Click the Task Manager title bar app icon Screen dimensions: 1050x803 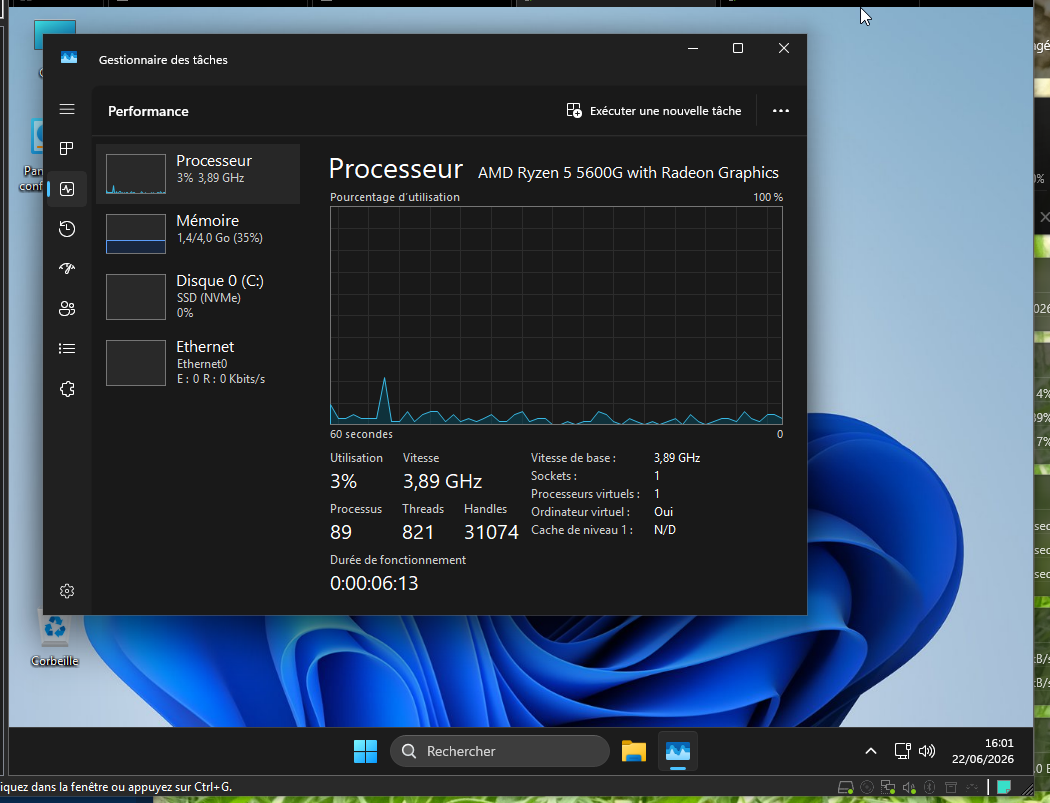[69, 58]
